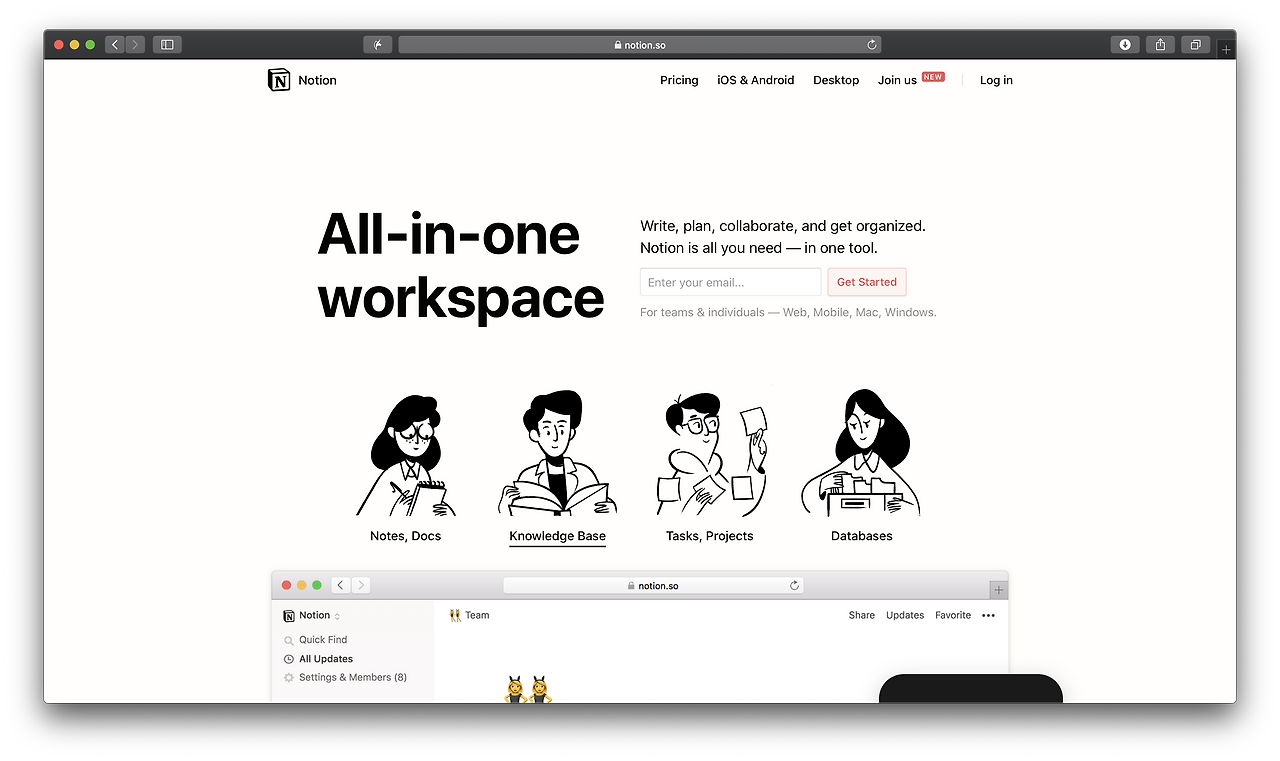Reload the page with refresh icon
The height and width of the screenshot is (761, 1280).
click(x=872, y=45)
